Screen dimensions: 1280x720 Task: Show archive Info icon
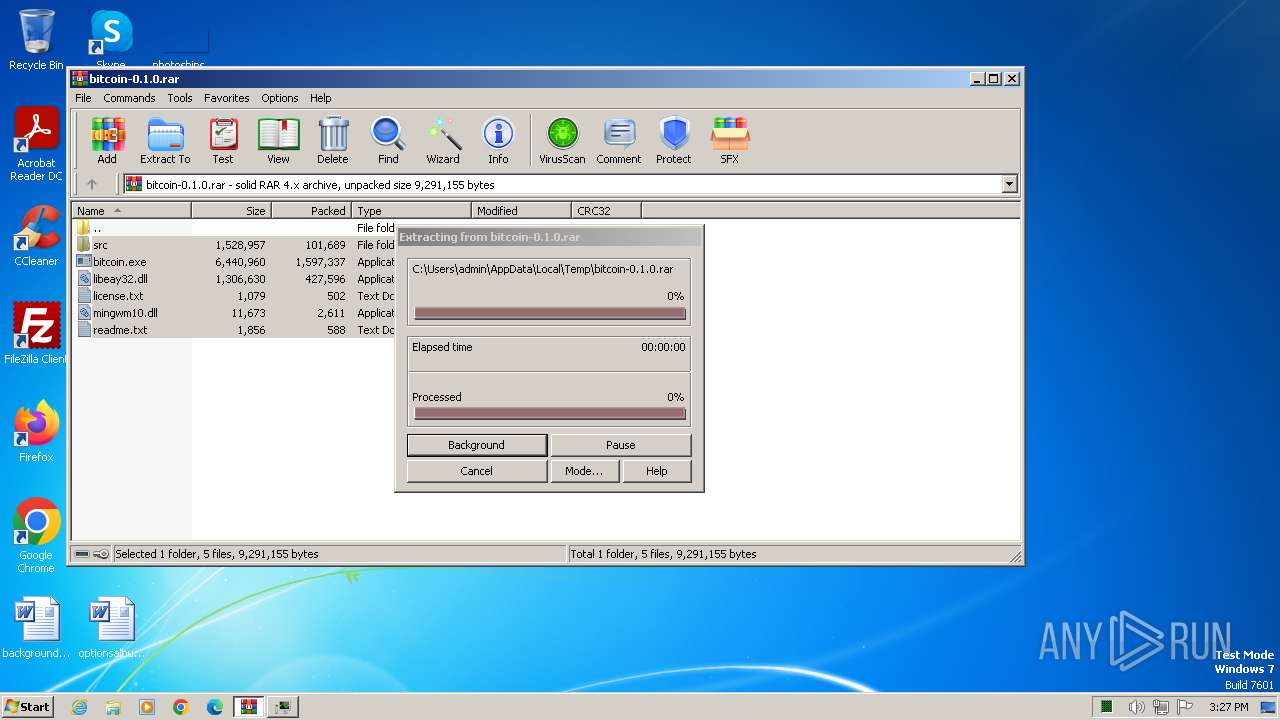pos(498,140)
